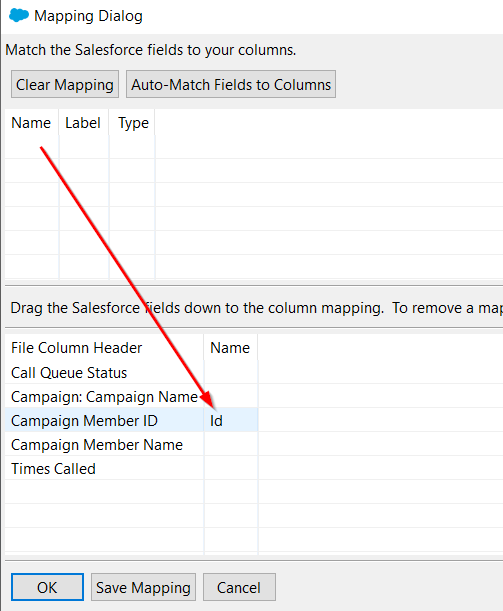Click the Name header in mapping table
Viewport: 503px width, 611px height.
(230, 348)
